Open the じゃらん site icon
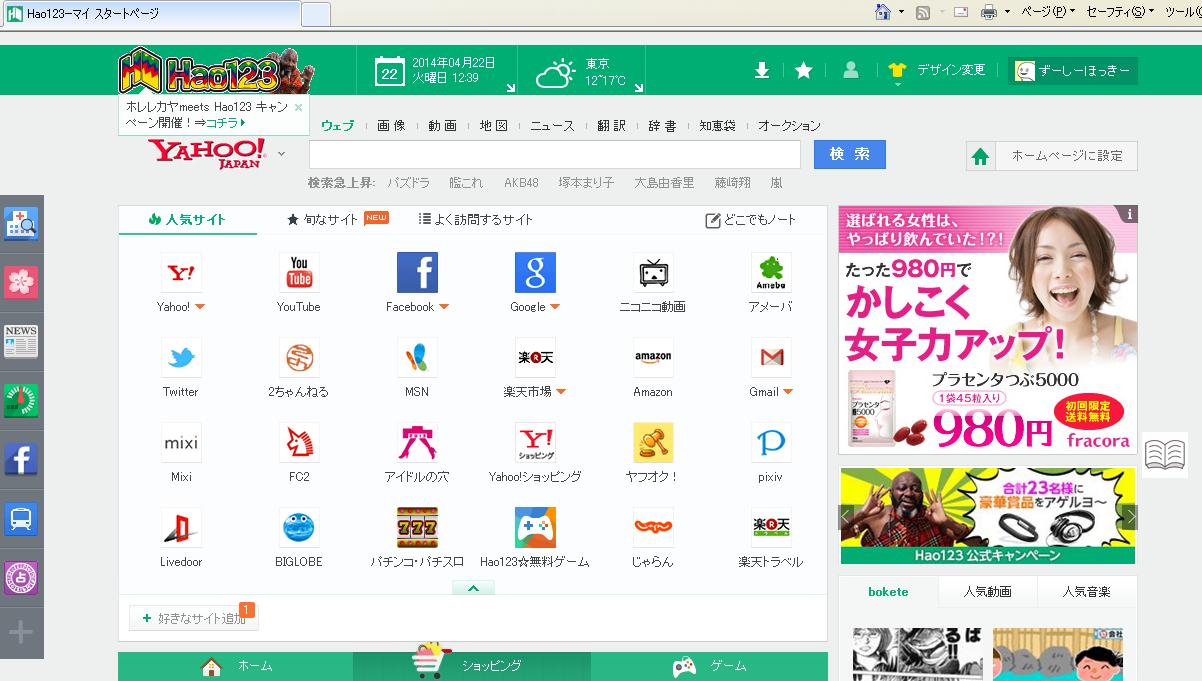1202x681 pixels. click(x=653, y=527)
